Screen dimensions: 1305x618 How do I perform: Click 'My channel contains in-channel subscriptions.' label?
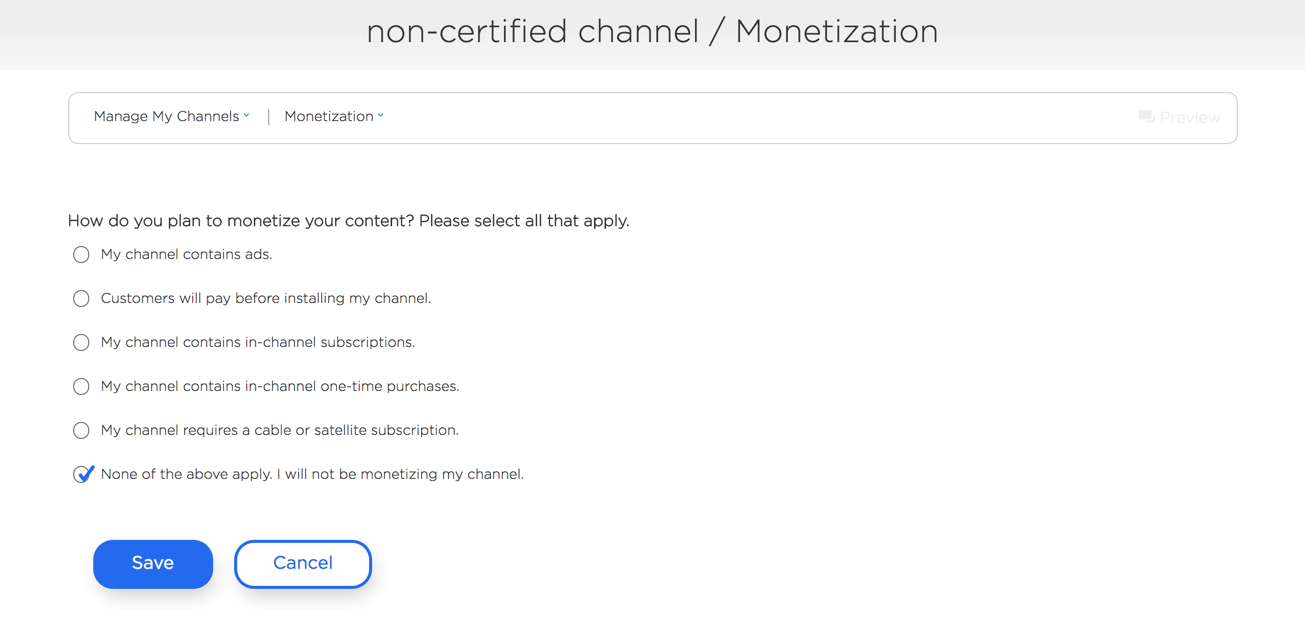point(258,342)
